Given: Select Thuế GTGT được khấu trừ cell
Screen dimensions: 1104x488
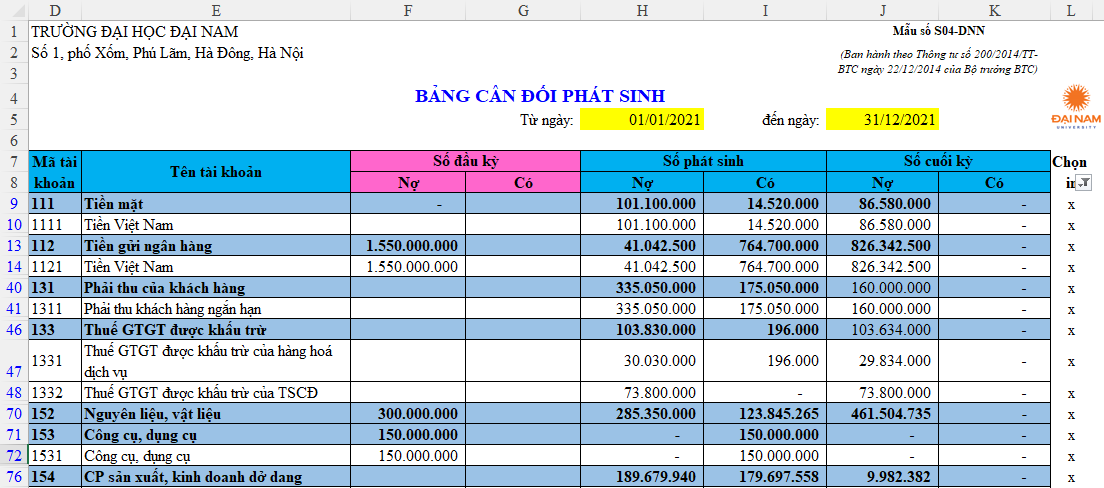Looking at the screenshot, I should (x=216, y=330).
